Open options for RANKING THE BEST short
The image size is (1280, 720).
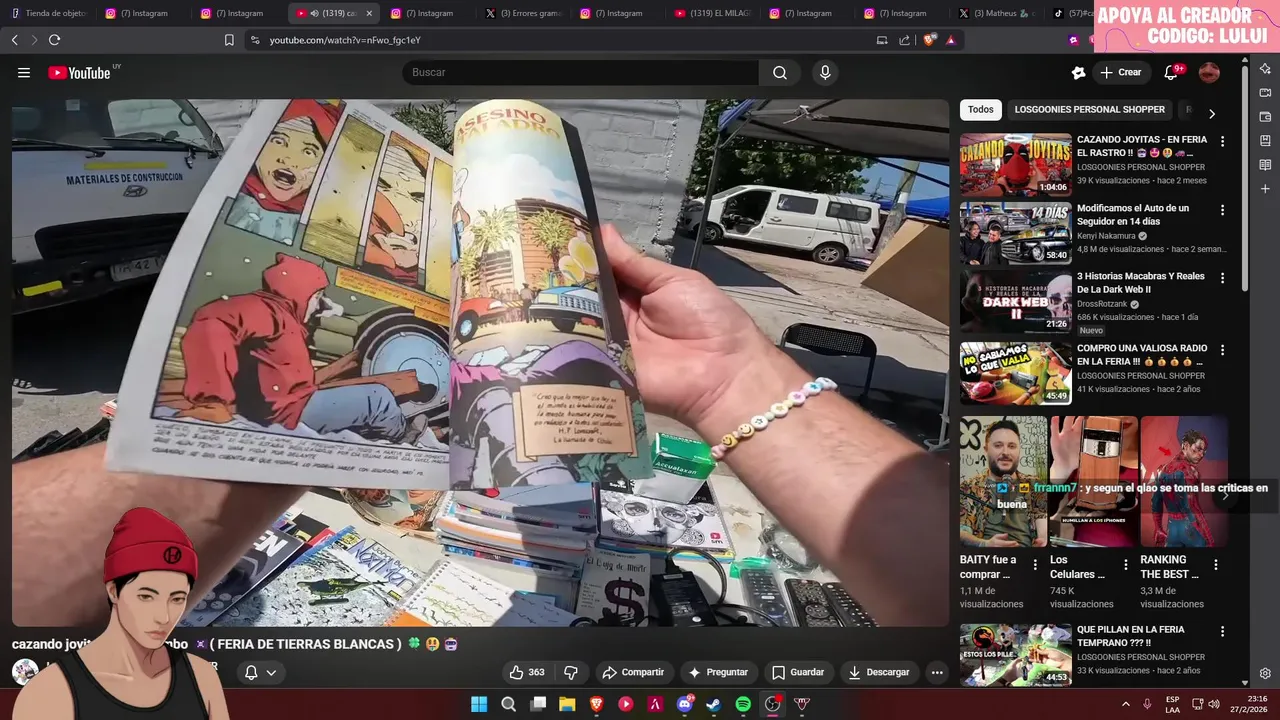click(1216, 565)
